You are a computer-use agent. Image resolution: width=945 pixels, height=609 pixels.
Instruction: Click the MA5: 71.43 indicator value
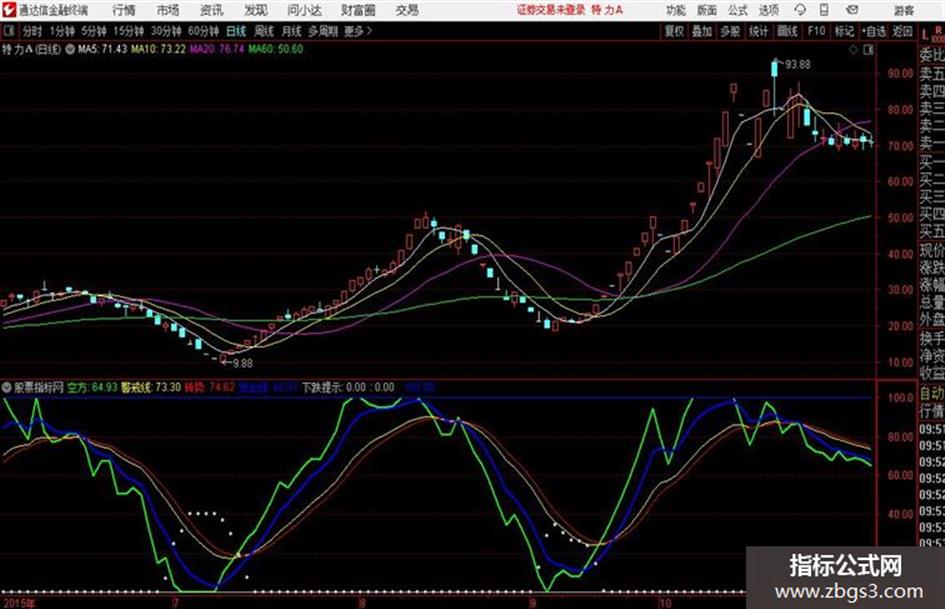[102, 49]
